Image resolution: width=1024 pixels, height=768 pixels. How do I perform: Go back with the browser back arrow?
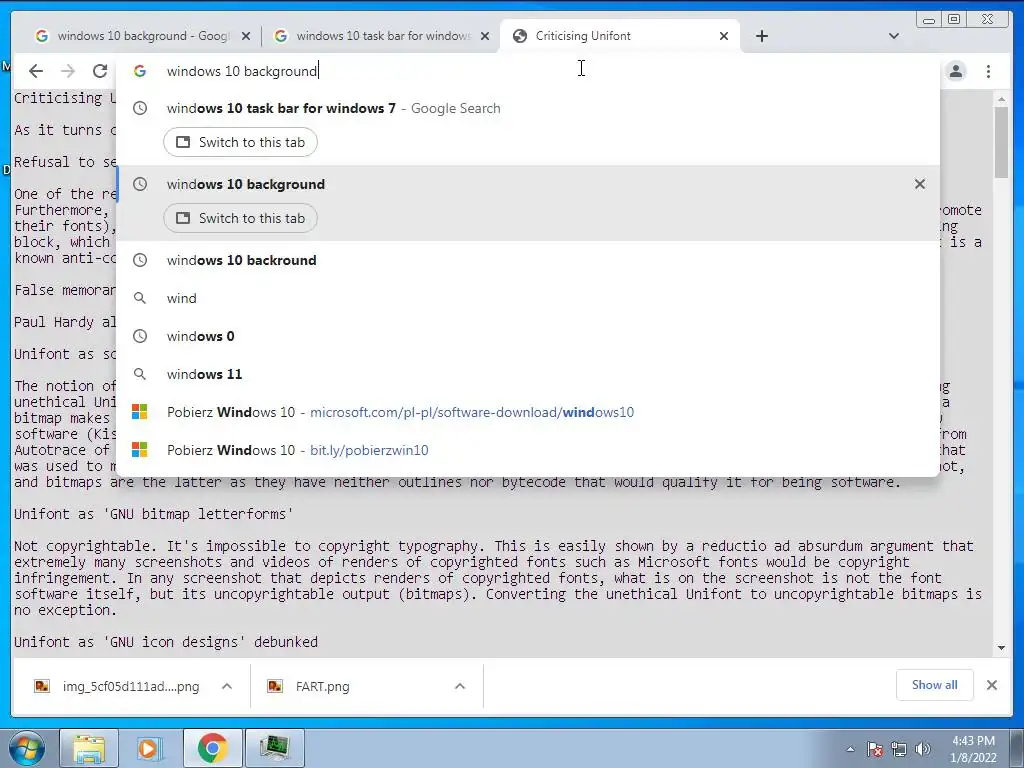[36, 71]
